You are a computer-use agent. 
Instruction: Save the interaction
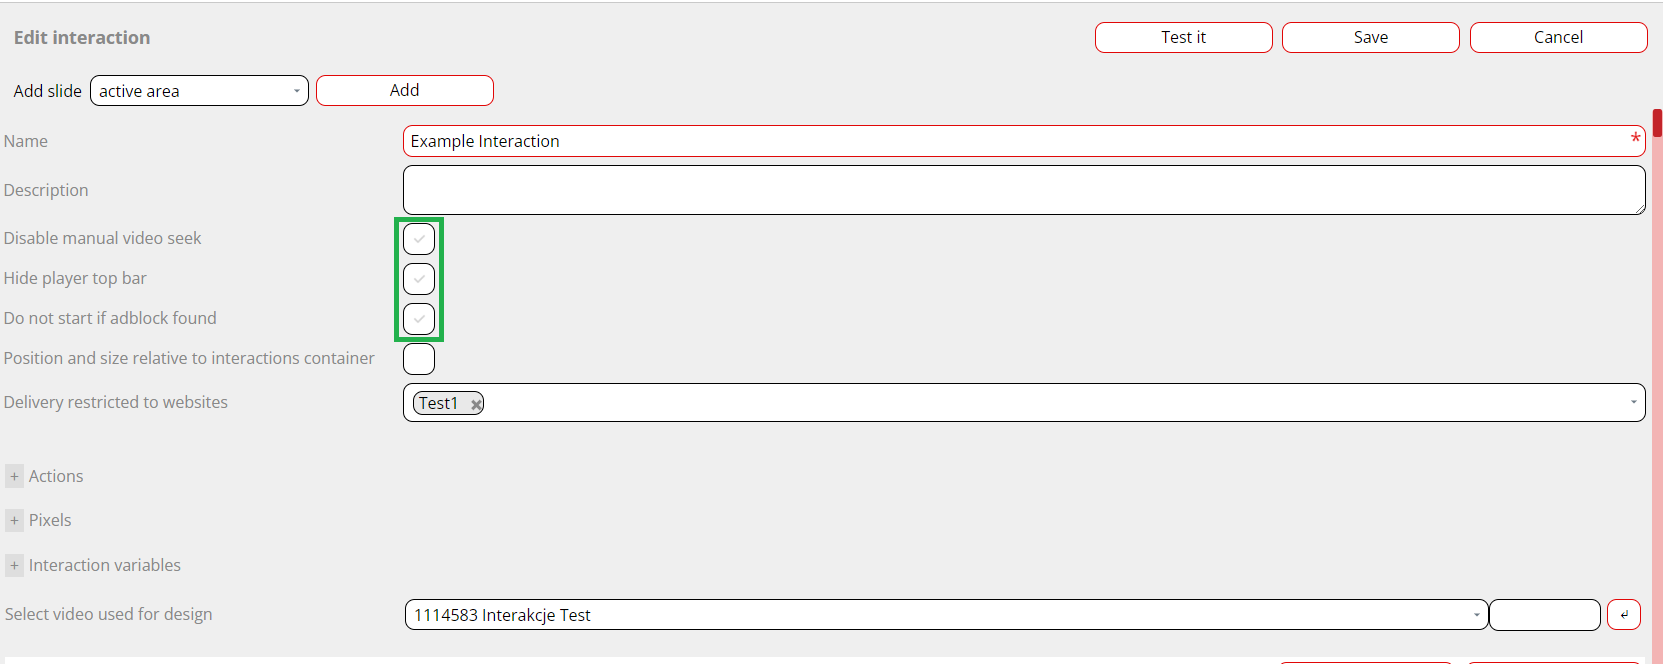coord(1370,38)
